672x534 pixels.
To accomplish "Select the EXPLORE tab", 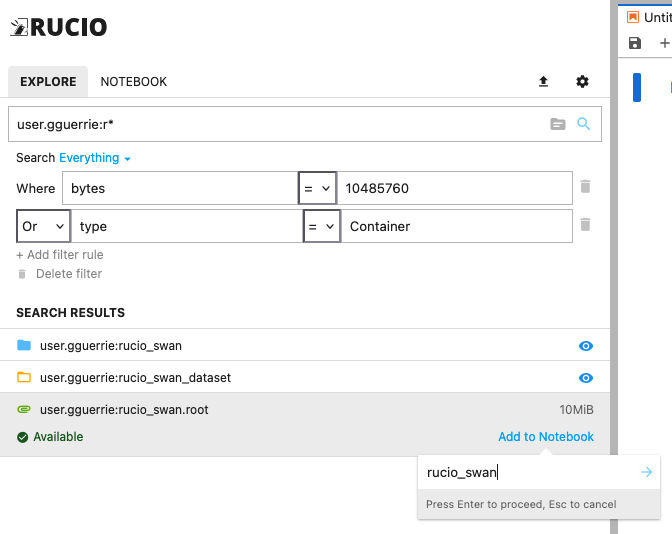I will [48, 82].
